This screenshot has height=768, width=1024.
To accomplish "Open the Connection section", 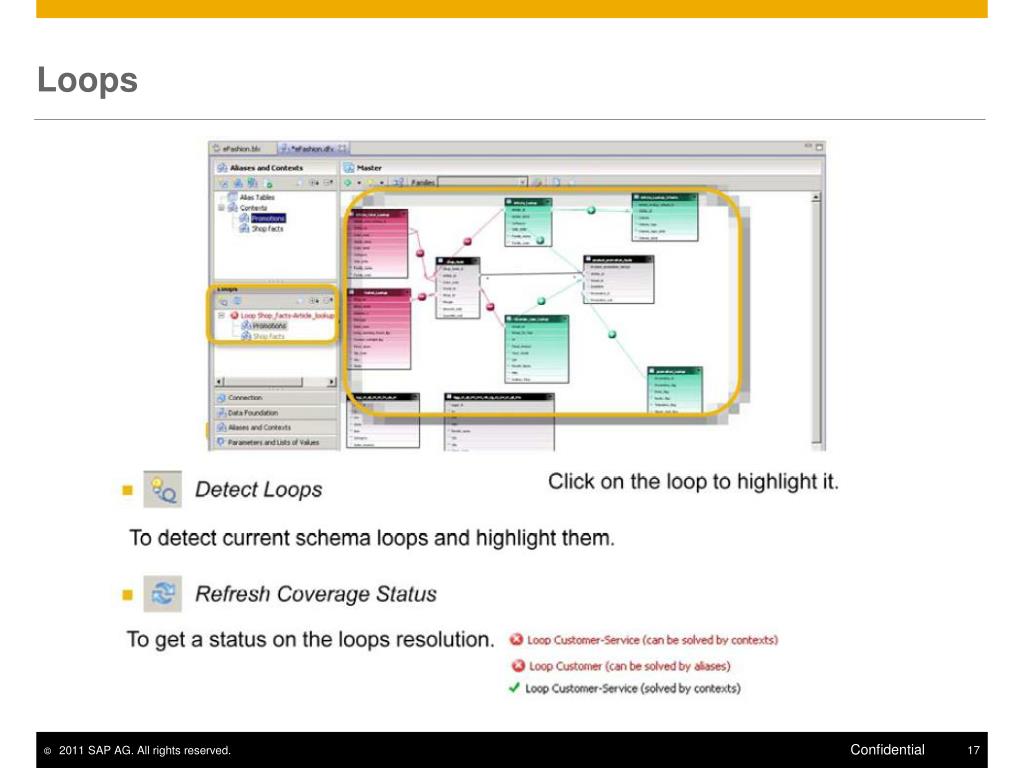I will [x=275, y=398].
